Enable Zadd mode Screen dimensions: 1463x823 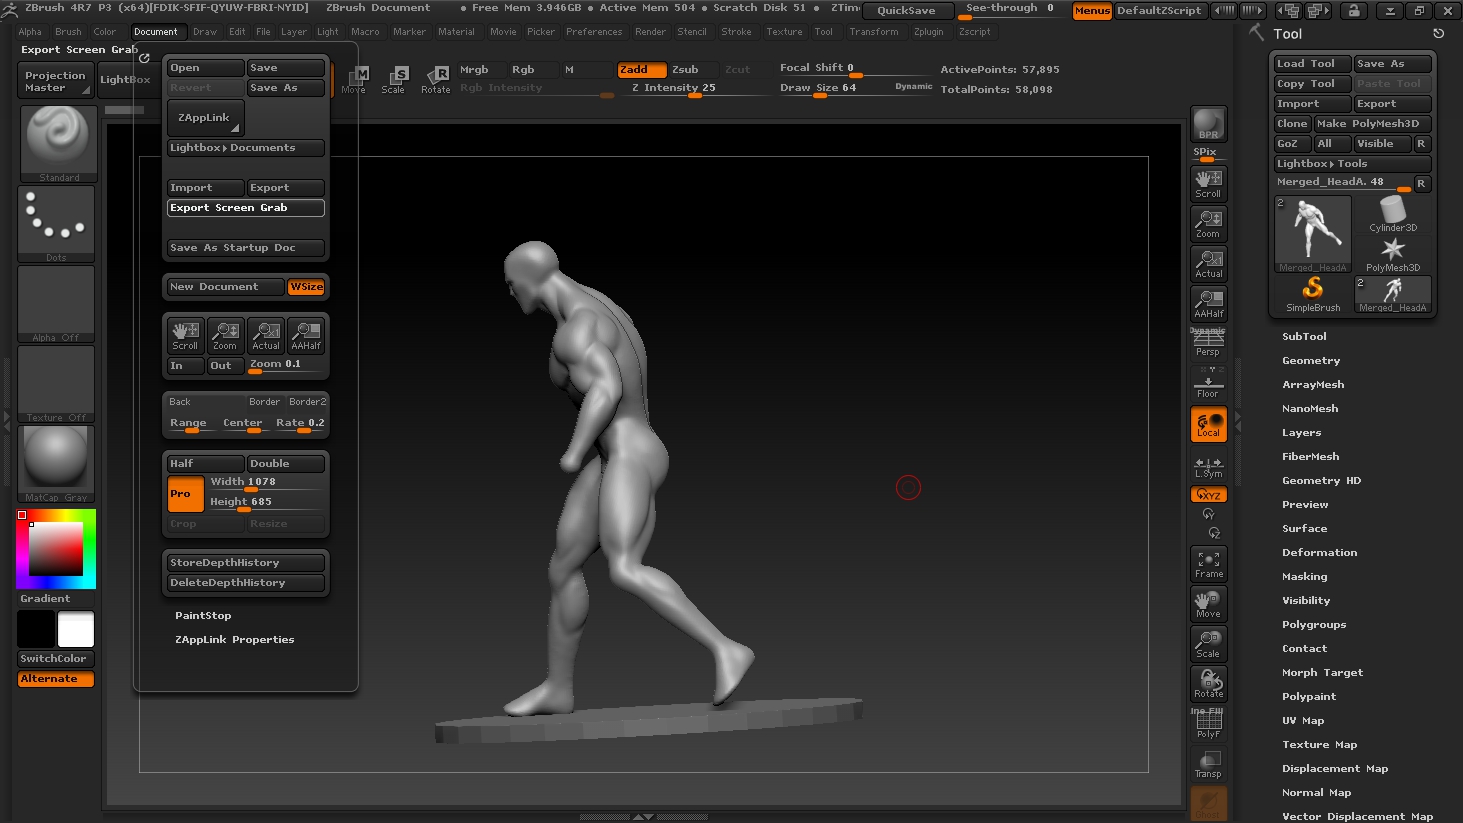[641, 69]
